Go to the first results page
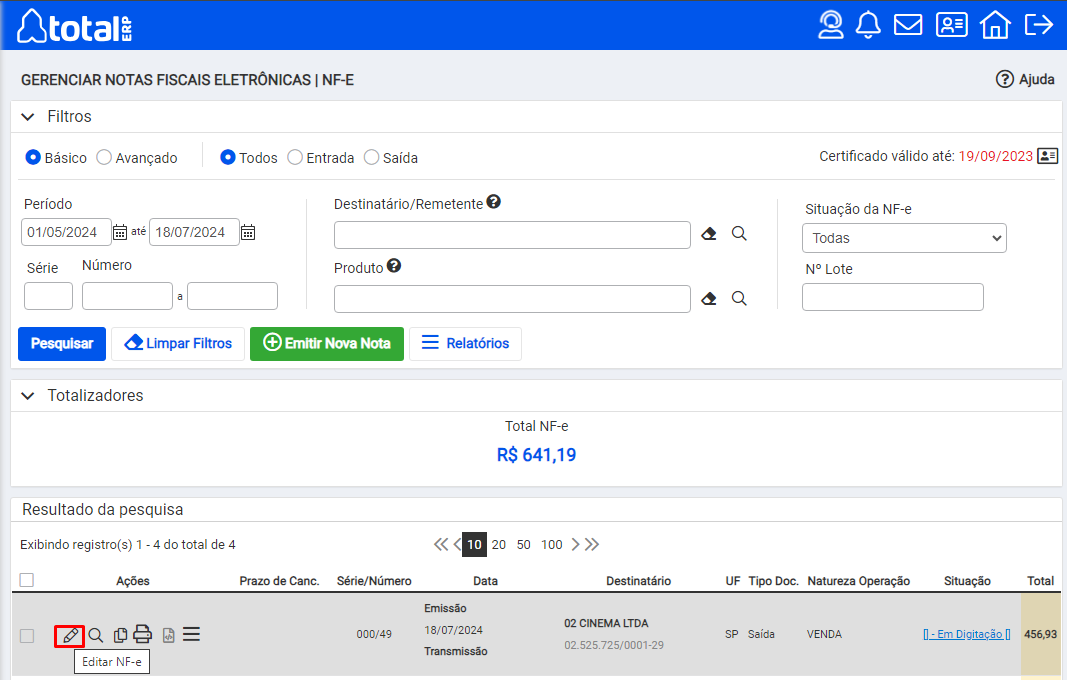Screen dimensions: 1067x680 click(x=441, y=545)
